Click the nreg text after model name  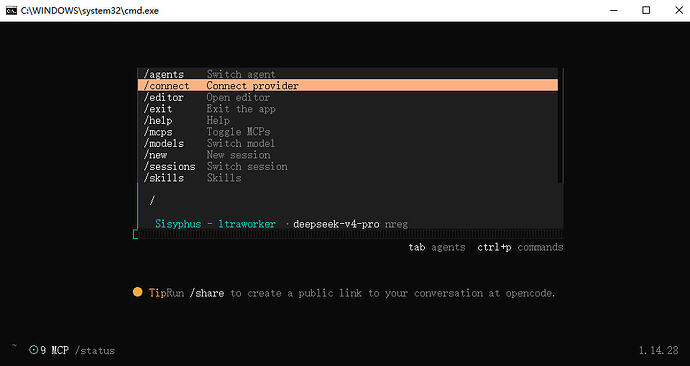coord(396,224)
